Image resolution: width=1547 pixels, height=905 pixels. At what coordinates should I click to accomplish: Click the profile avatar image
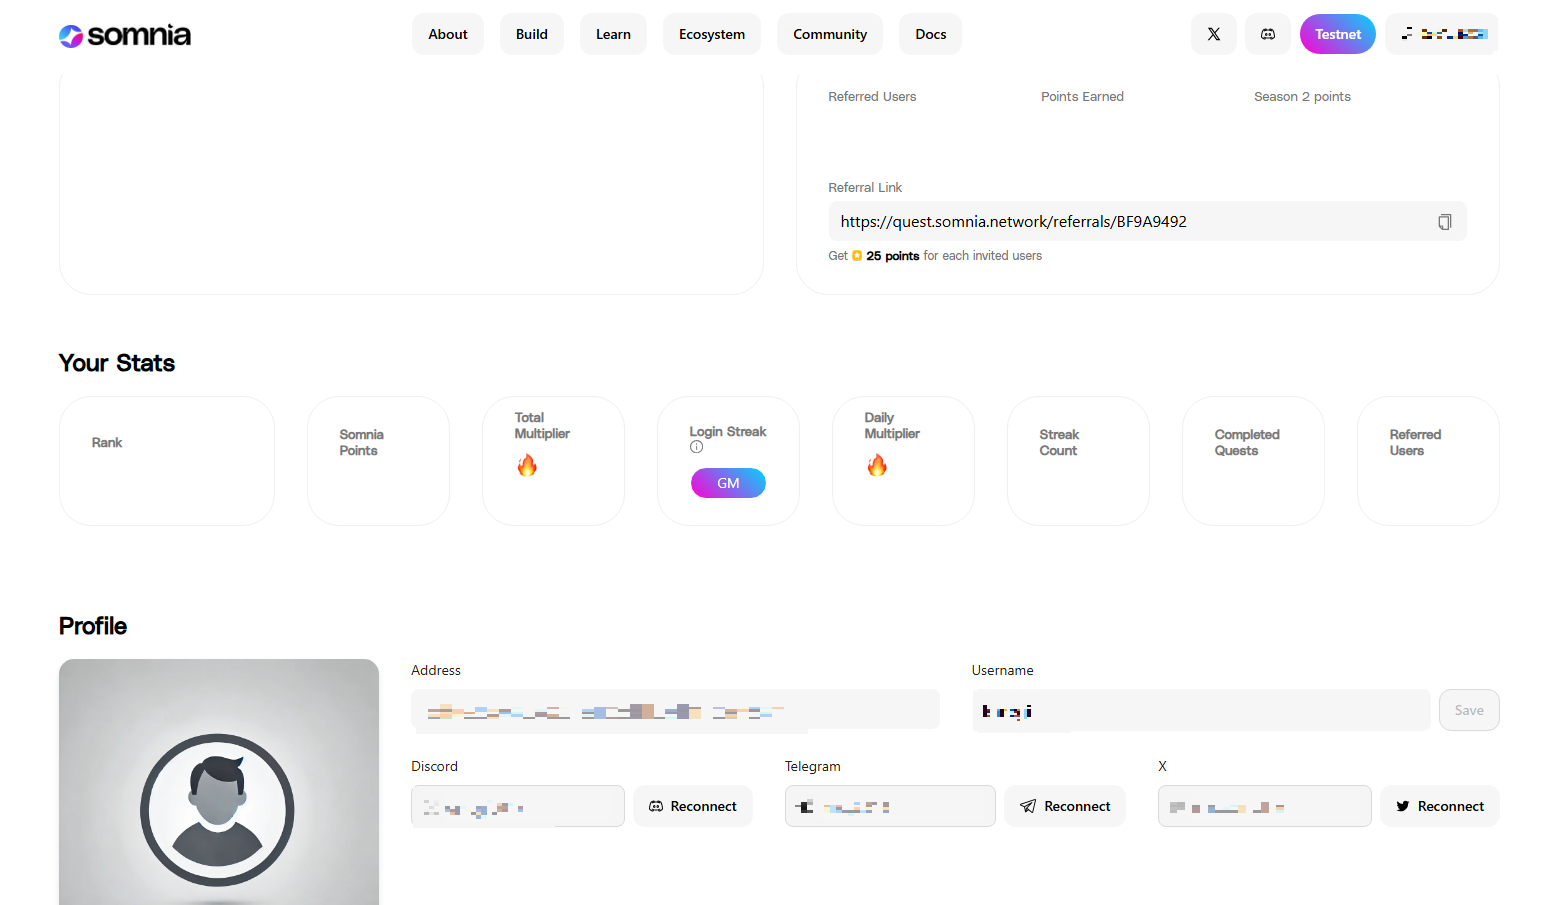click(219, 782)
